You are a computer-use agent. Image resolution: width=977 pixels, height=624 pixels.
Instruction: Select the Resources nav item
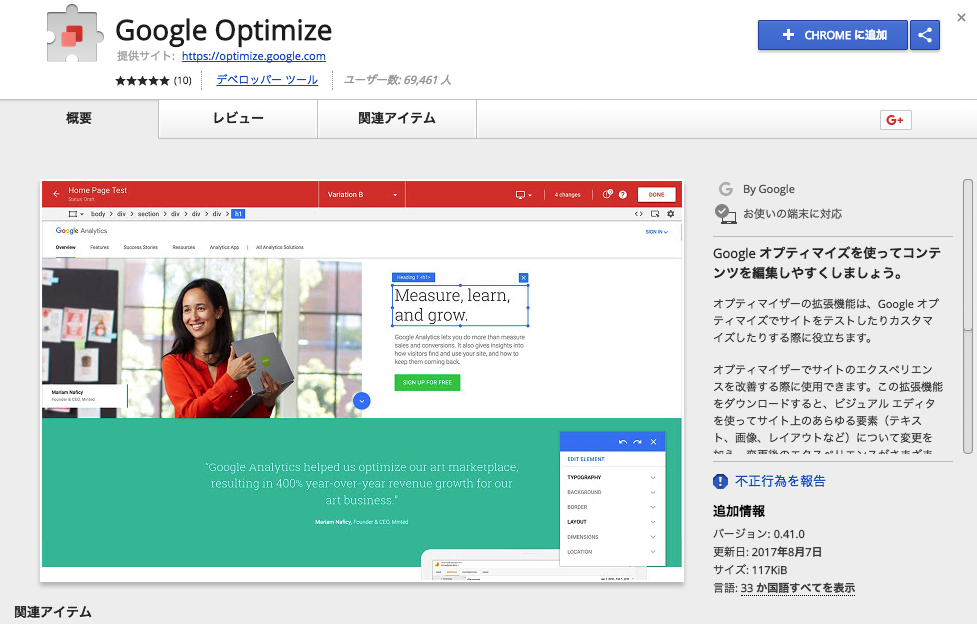pyautogui.click(x=184, y=247)
